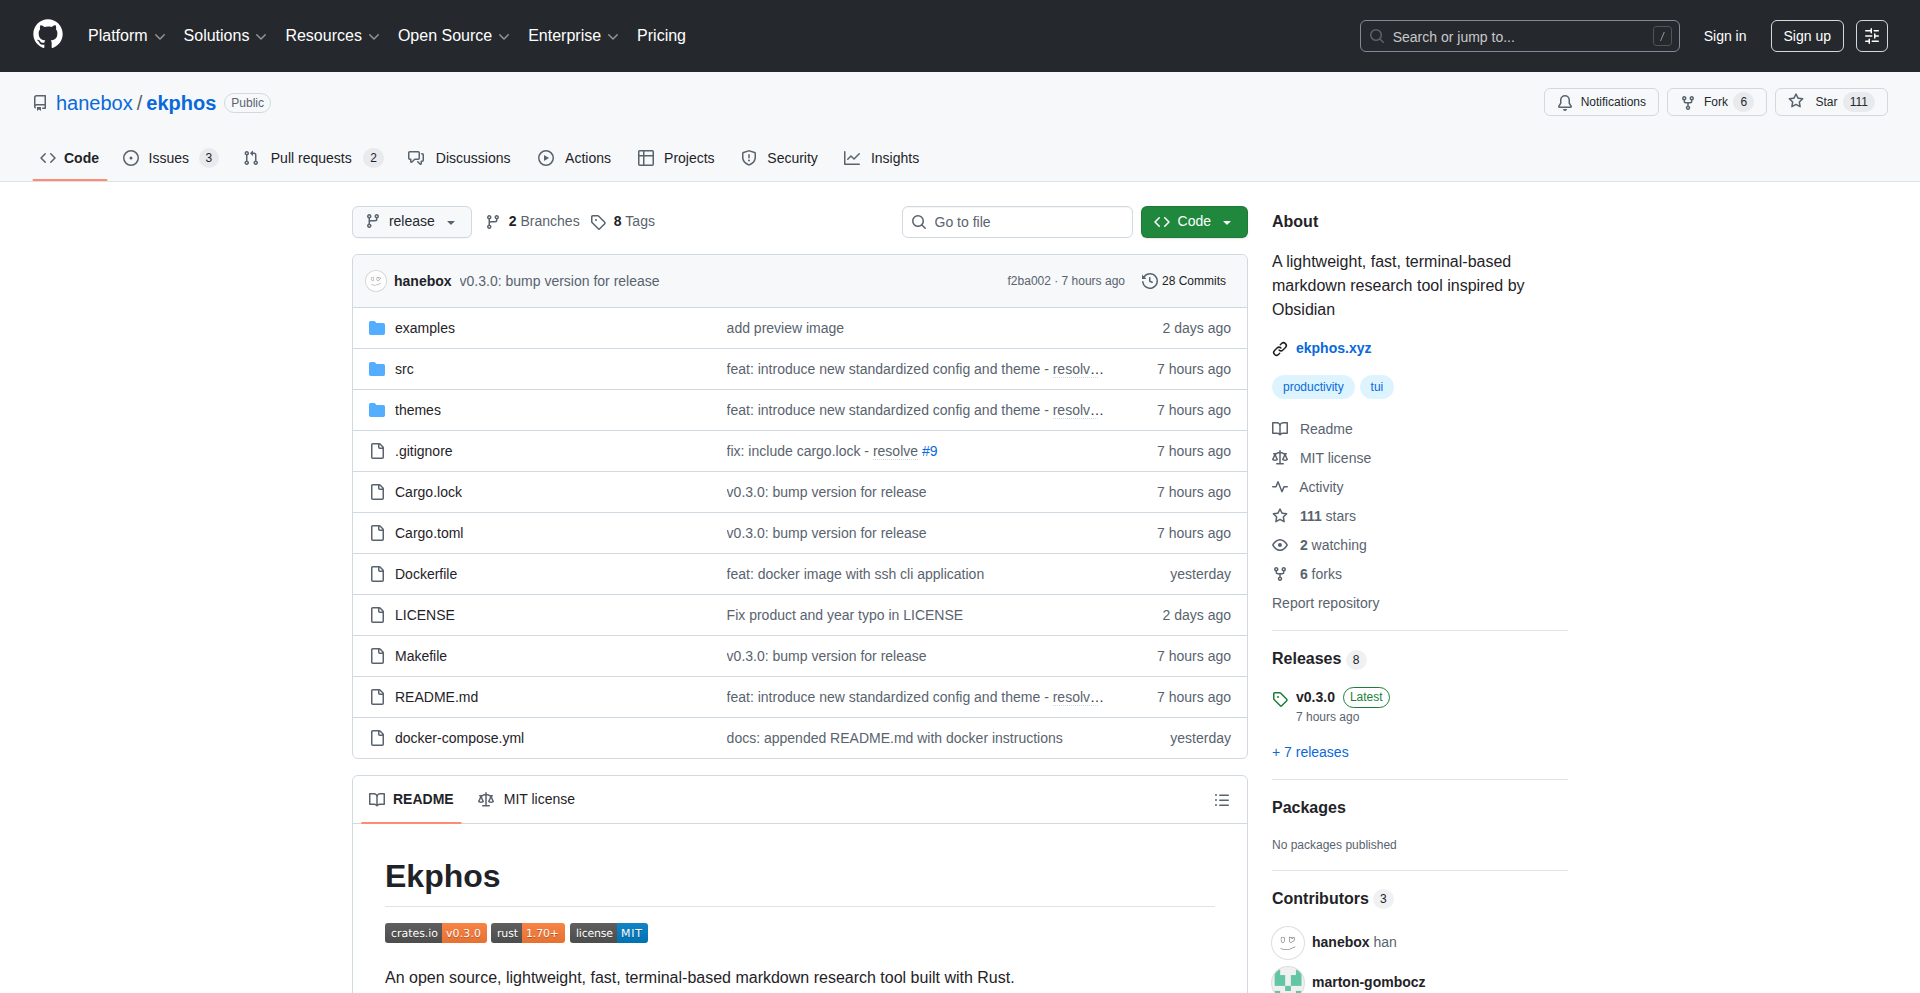This screenshot has width=1920, height=993.
Task: Open the release branch selector dropdown
Action: click(412, 222)
